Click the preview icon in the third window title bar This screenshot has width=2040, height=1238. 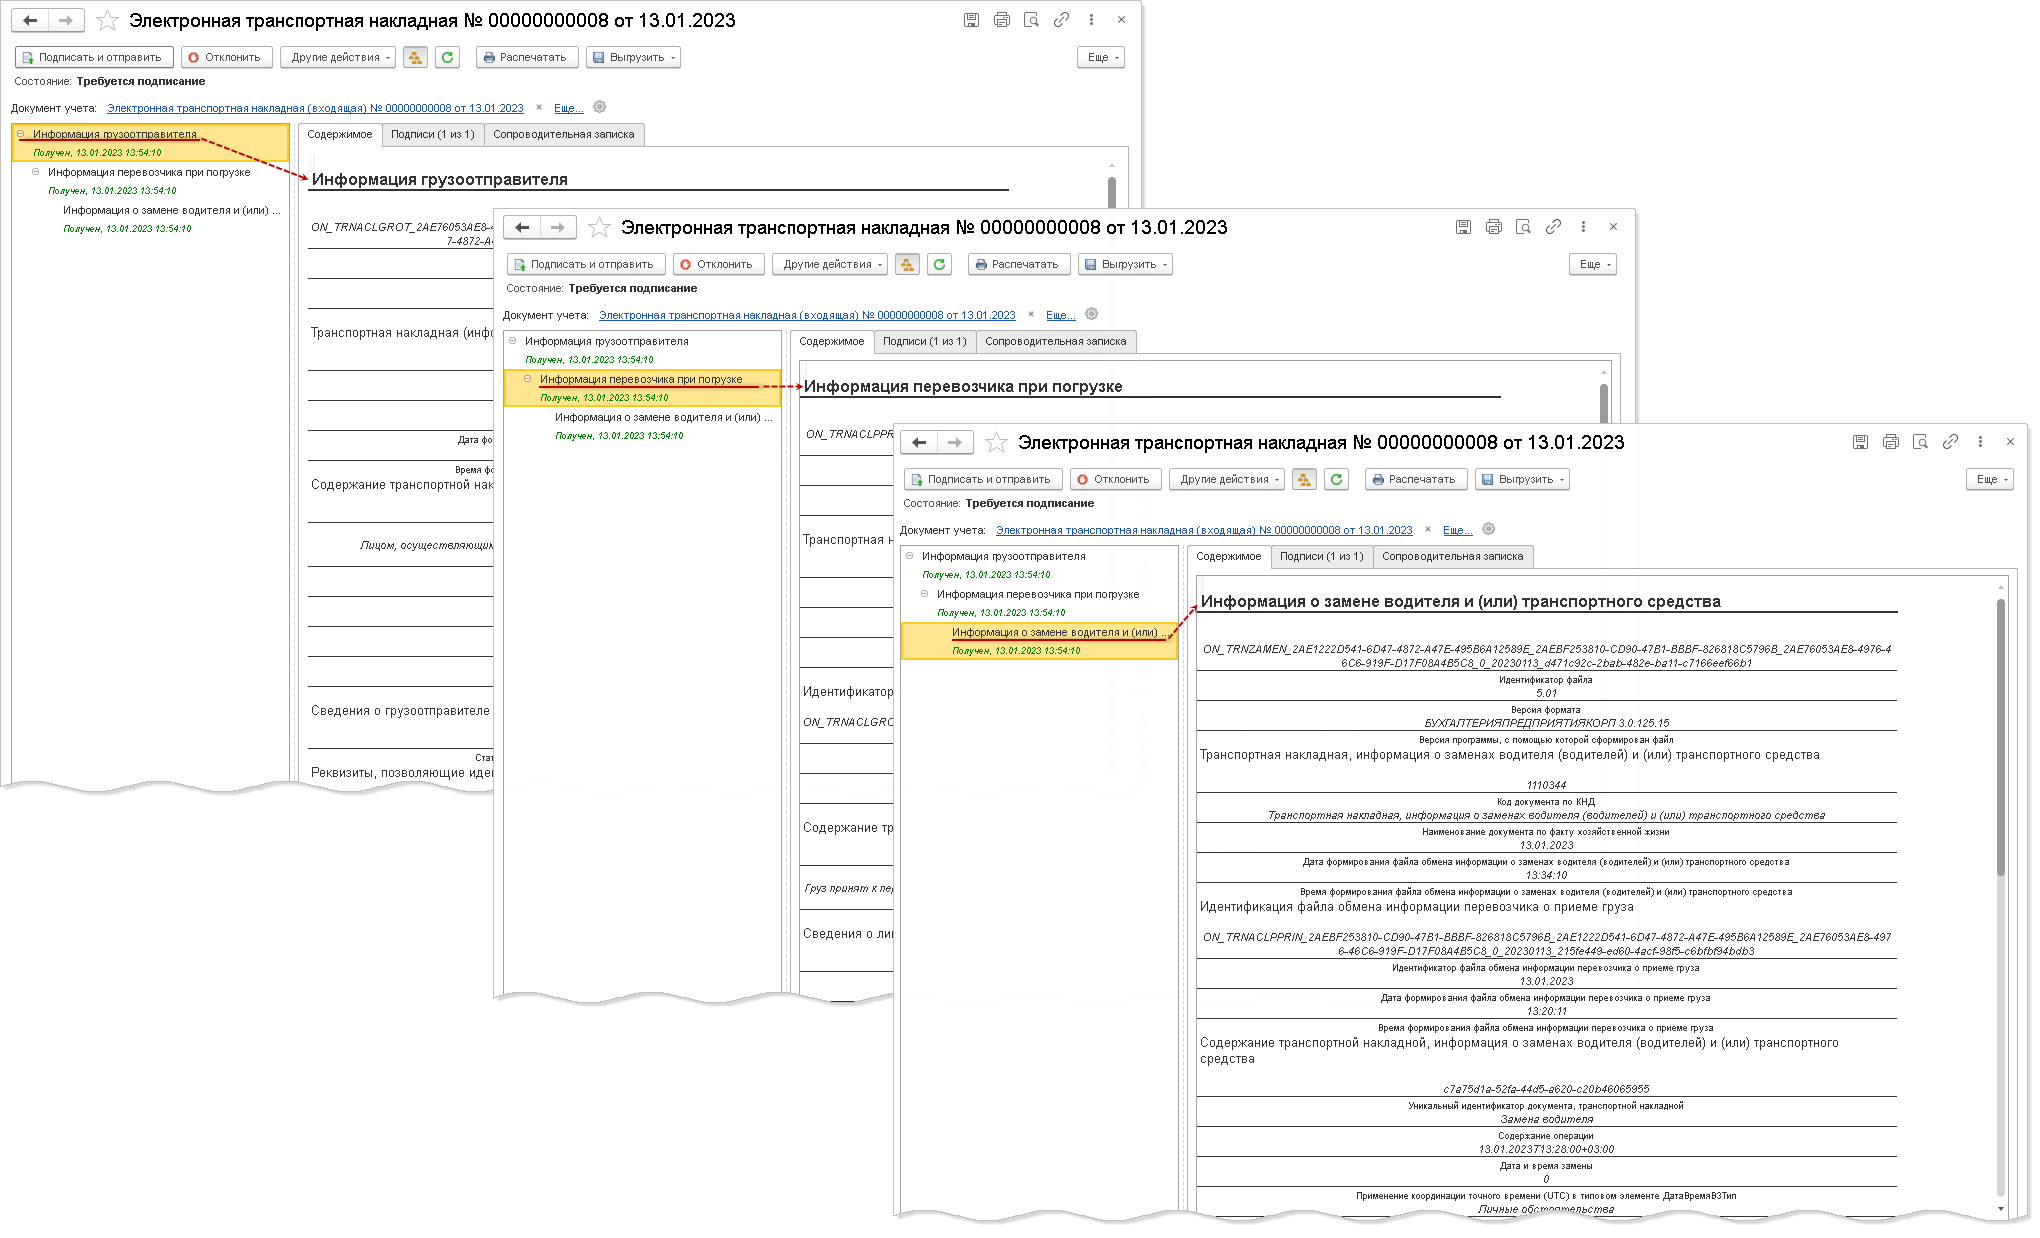tap(1920, 442)
